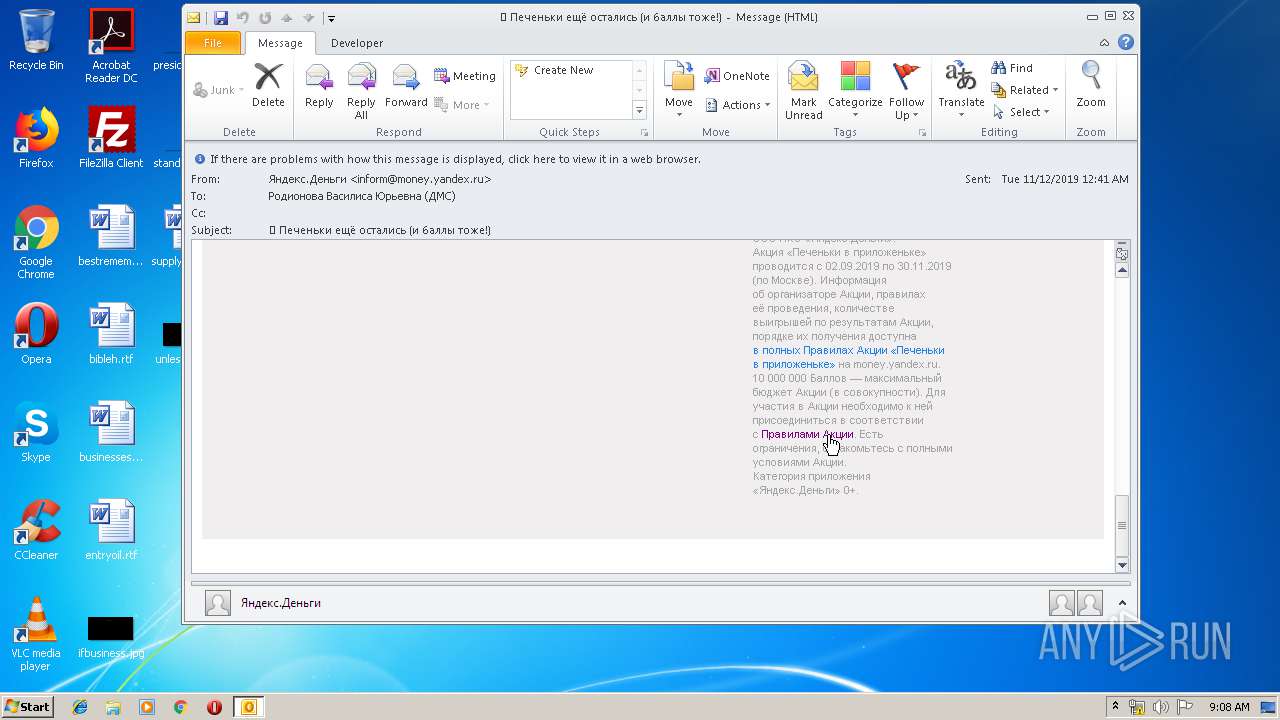
Task: Open the bibleh.rtf document
Action: click(x=111, y=334)
